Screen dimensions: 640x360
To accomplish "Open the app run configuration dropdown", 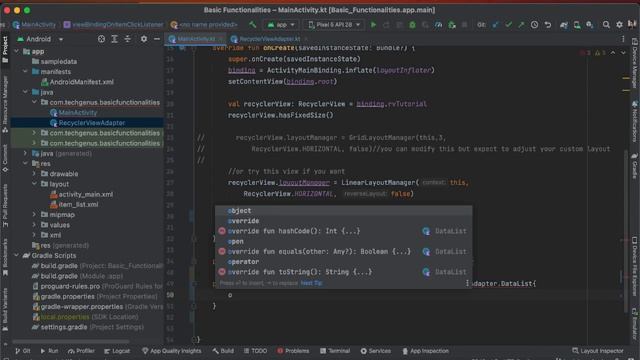I will point(281,25).
